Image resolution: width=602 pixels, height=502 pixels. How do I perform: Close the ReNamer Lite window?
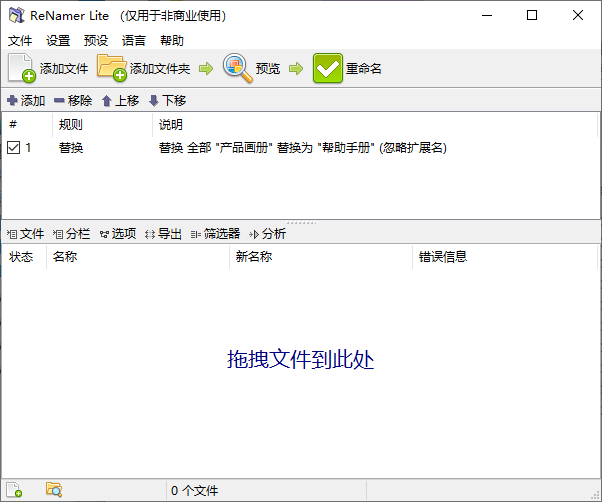[577, 15]
